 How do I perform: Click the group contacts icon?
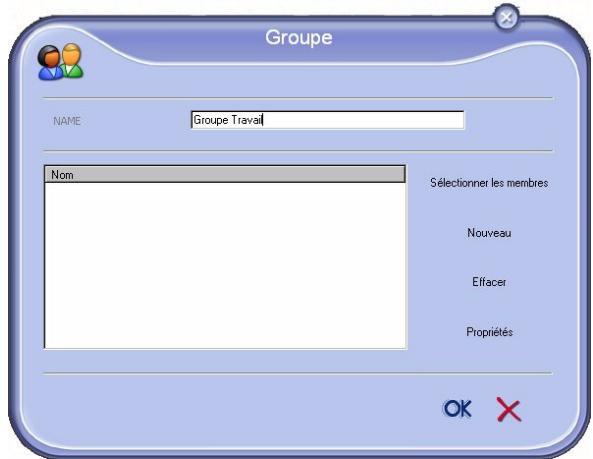(60, 62)
